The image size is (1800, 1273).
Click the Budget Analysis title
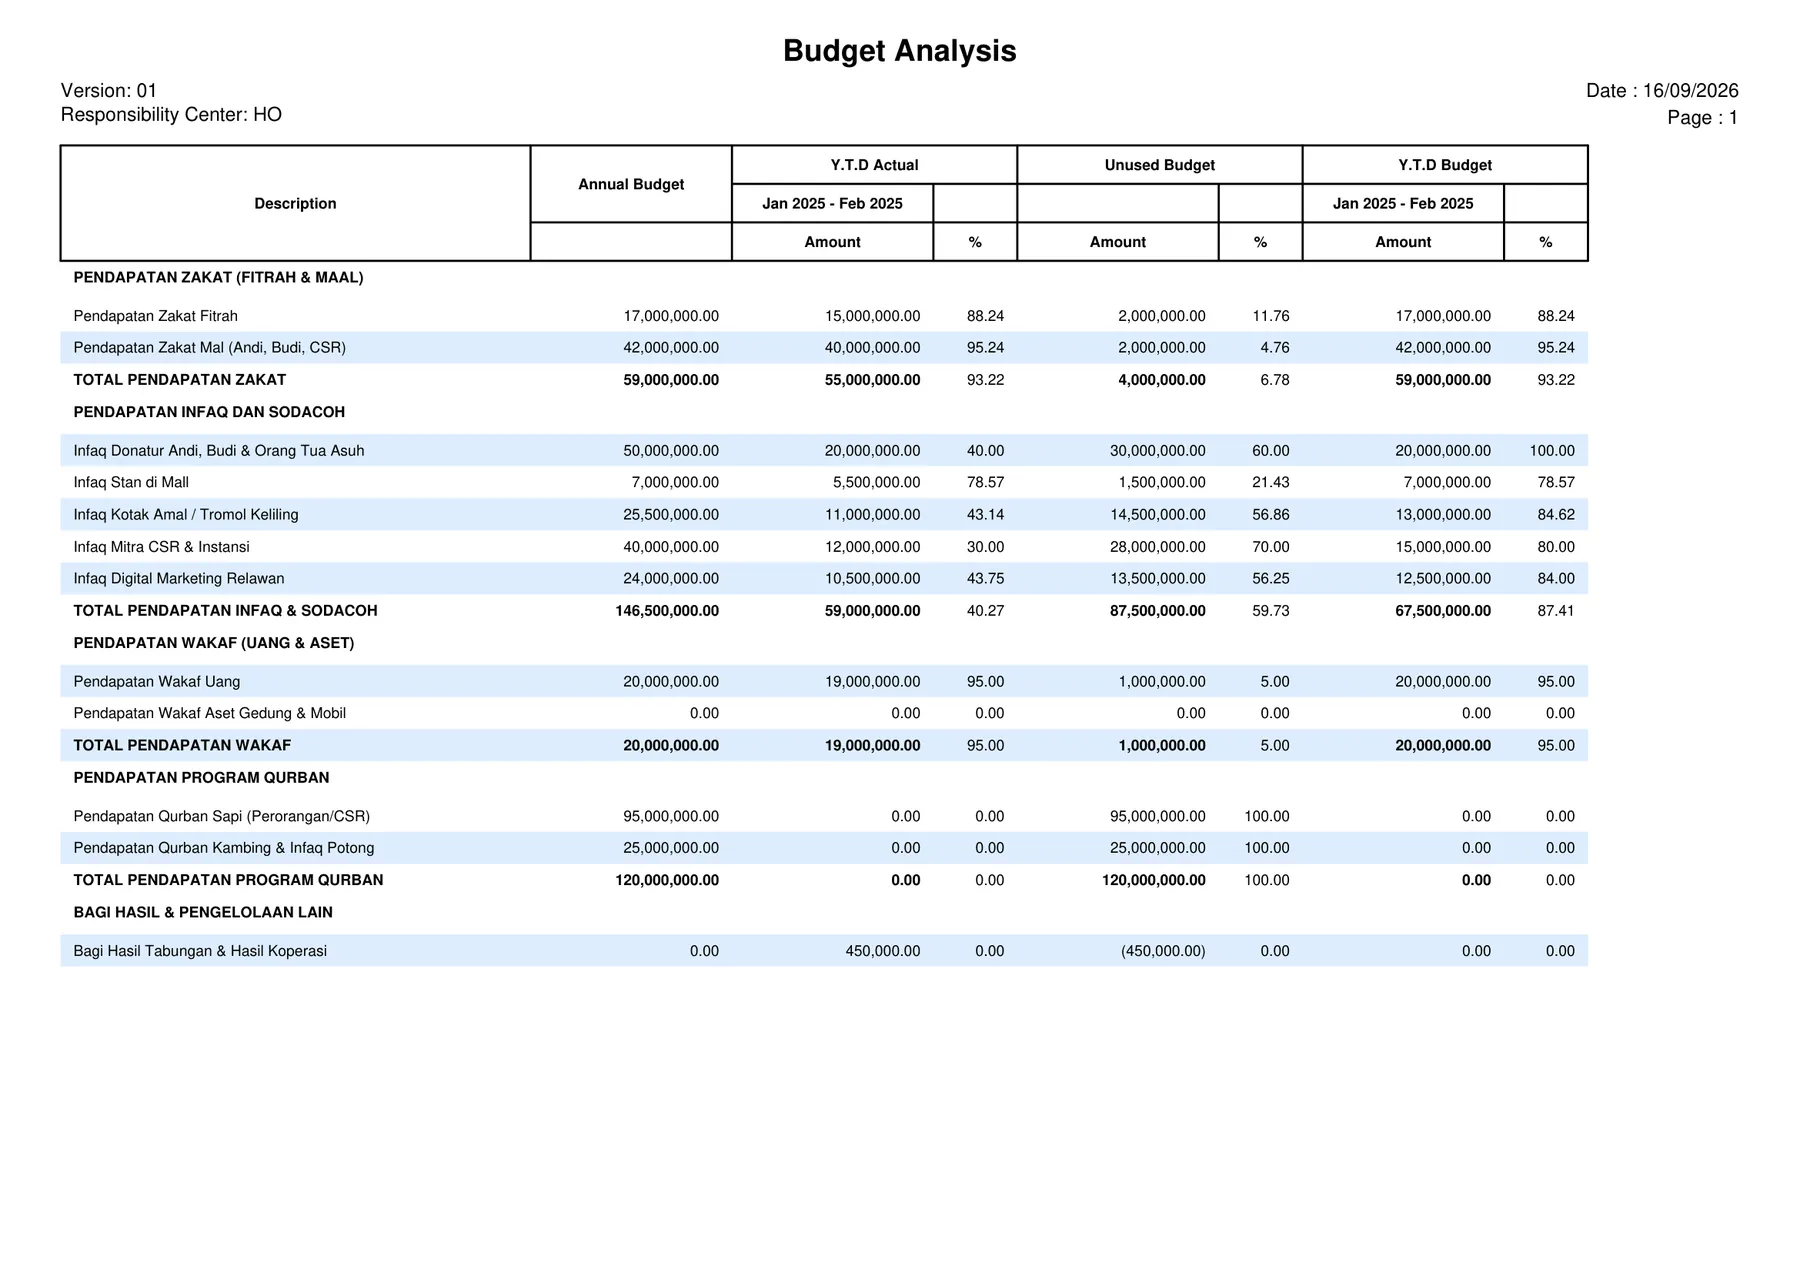pyautogui.click(x=899, y=51)
